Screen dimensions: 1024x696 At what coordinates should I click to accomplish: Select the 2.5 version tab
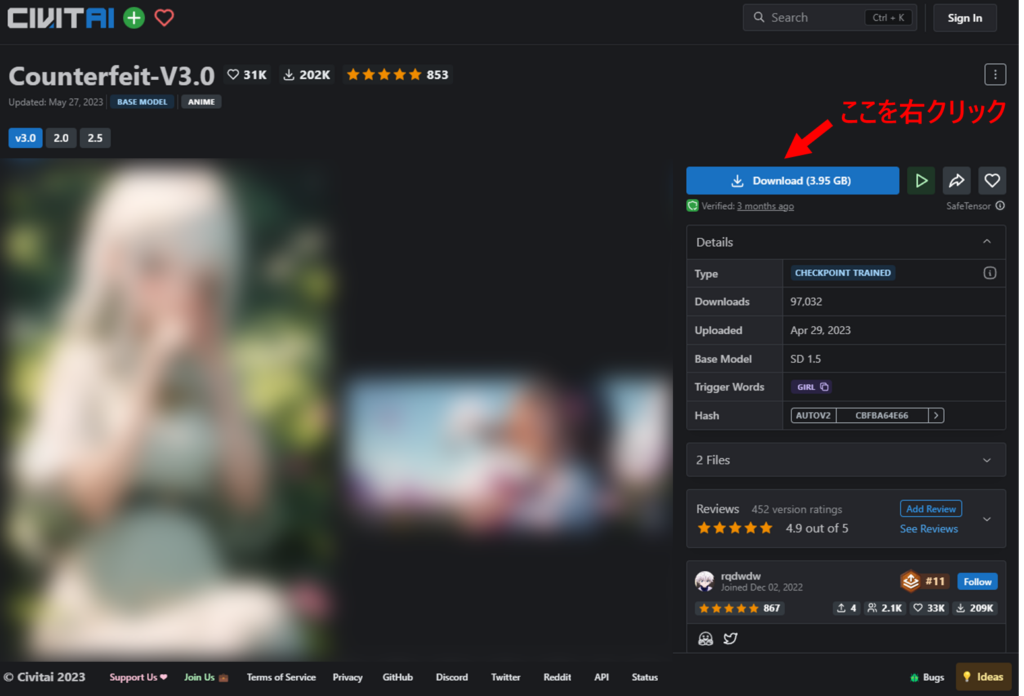pos(95,138)
